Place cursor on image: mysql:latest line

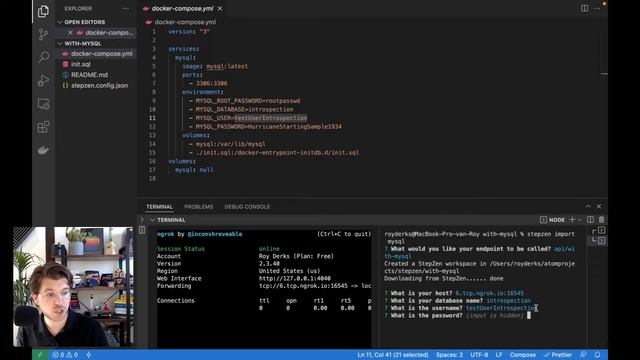point(215,66)
